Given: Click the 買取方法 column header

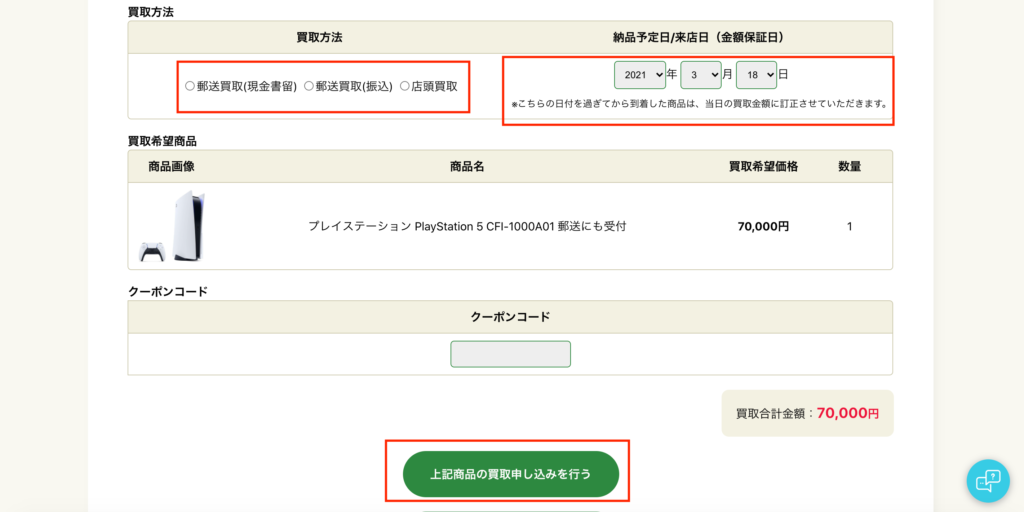Looking at the screenshot, I should coord(319,37).
